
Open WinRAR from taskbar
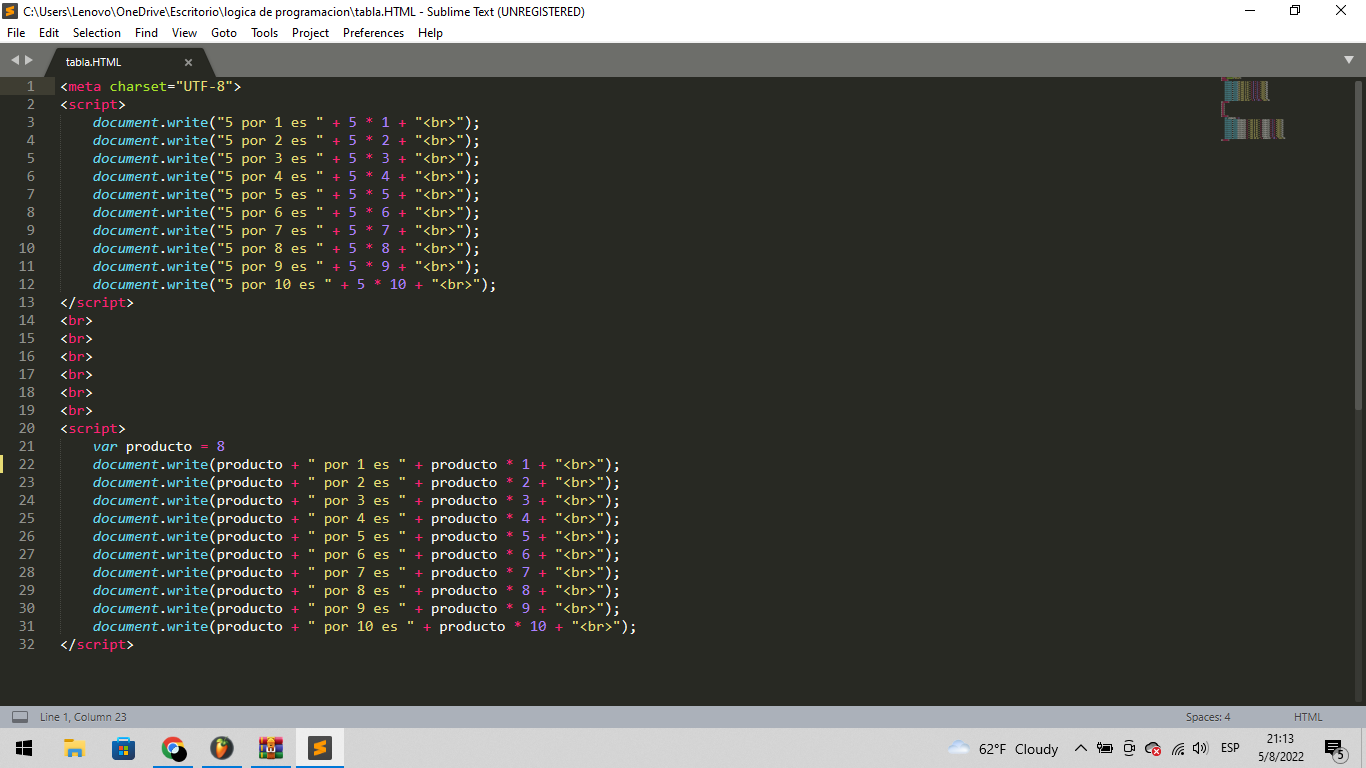coord(270,748)
